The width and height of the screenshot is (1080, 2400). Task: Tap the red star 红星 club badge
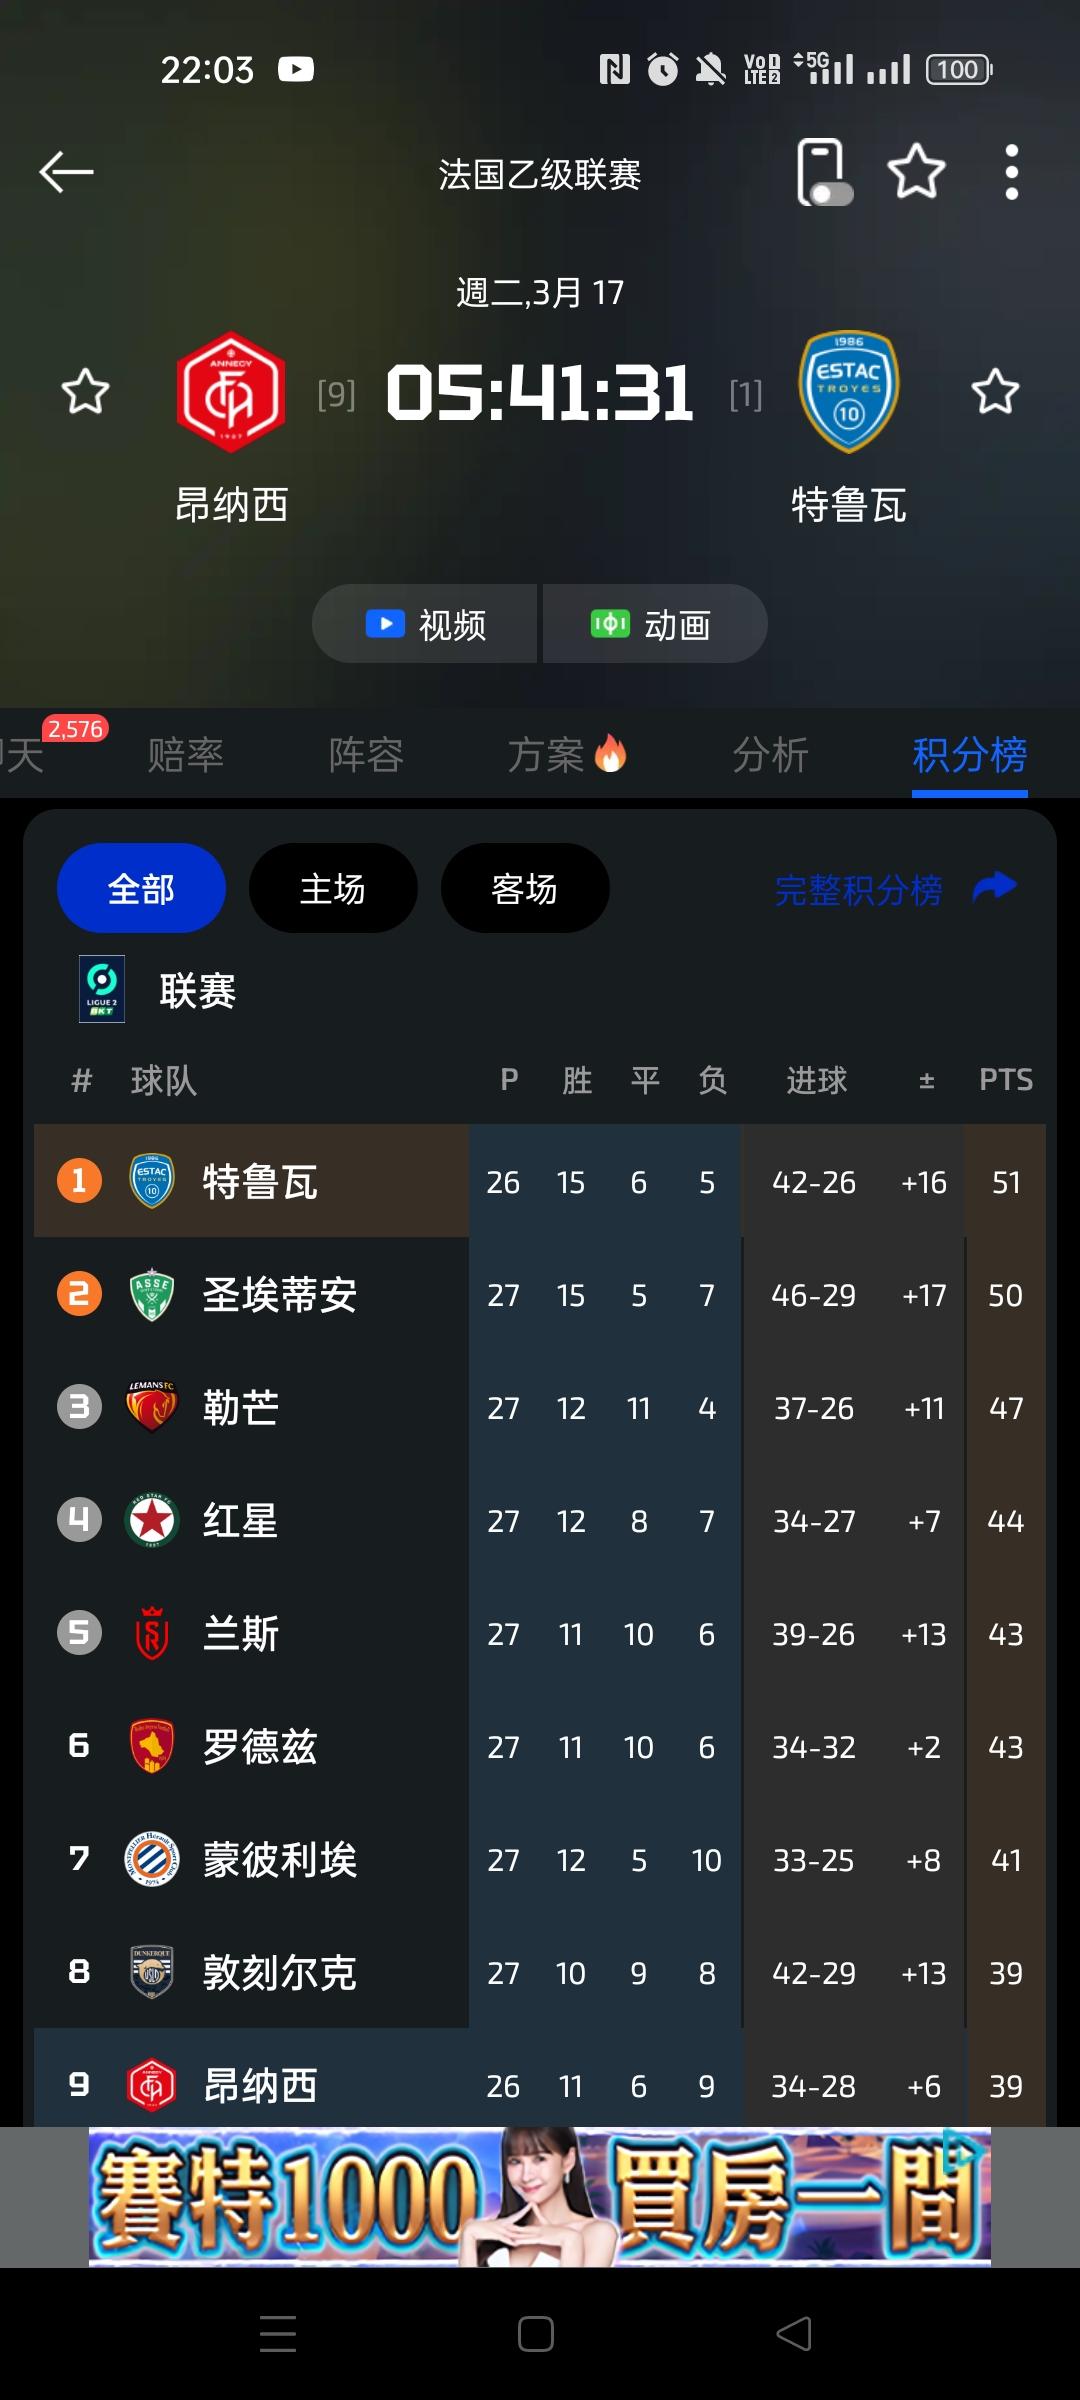click(152, 1521)
